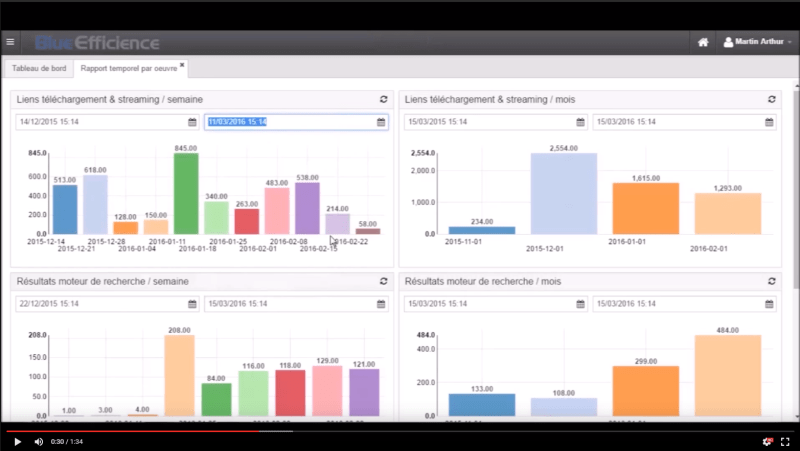The width and height of the screenshot is (800, 451).
Task: Open the hamburger menu in the top bar
Action: pos(10,42)
